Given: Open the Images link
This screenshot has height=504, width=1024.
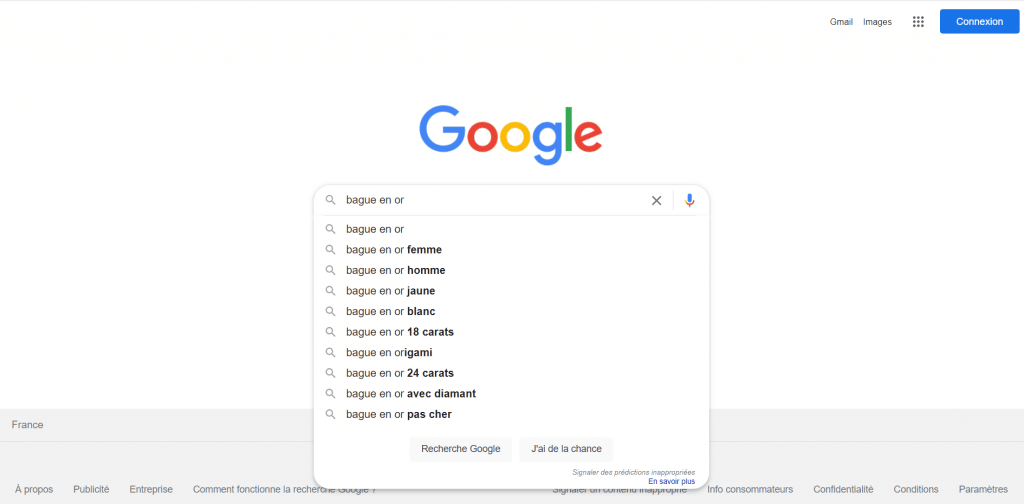Looking at the screenshot, I should click(877, 22).
